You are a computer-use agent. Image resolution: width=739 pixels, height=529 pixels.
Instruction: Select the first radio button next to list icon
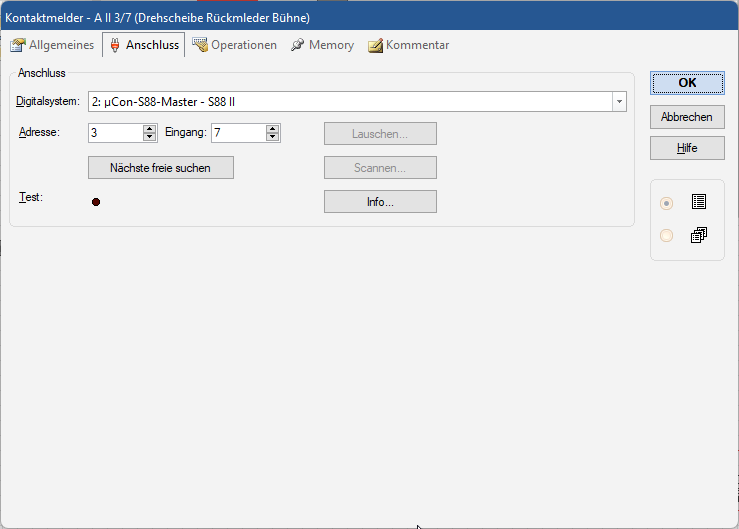(x=667, y=203)
